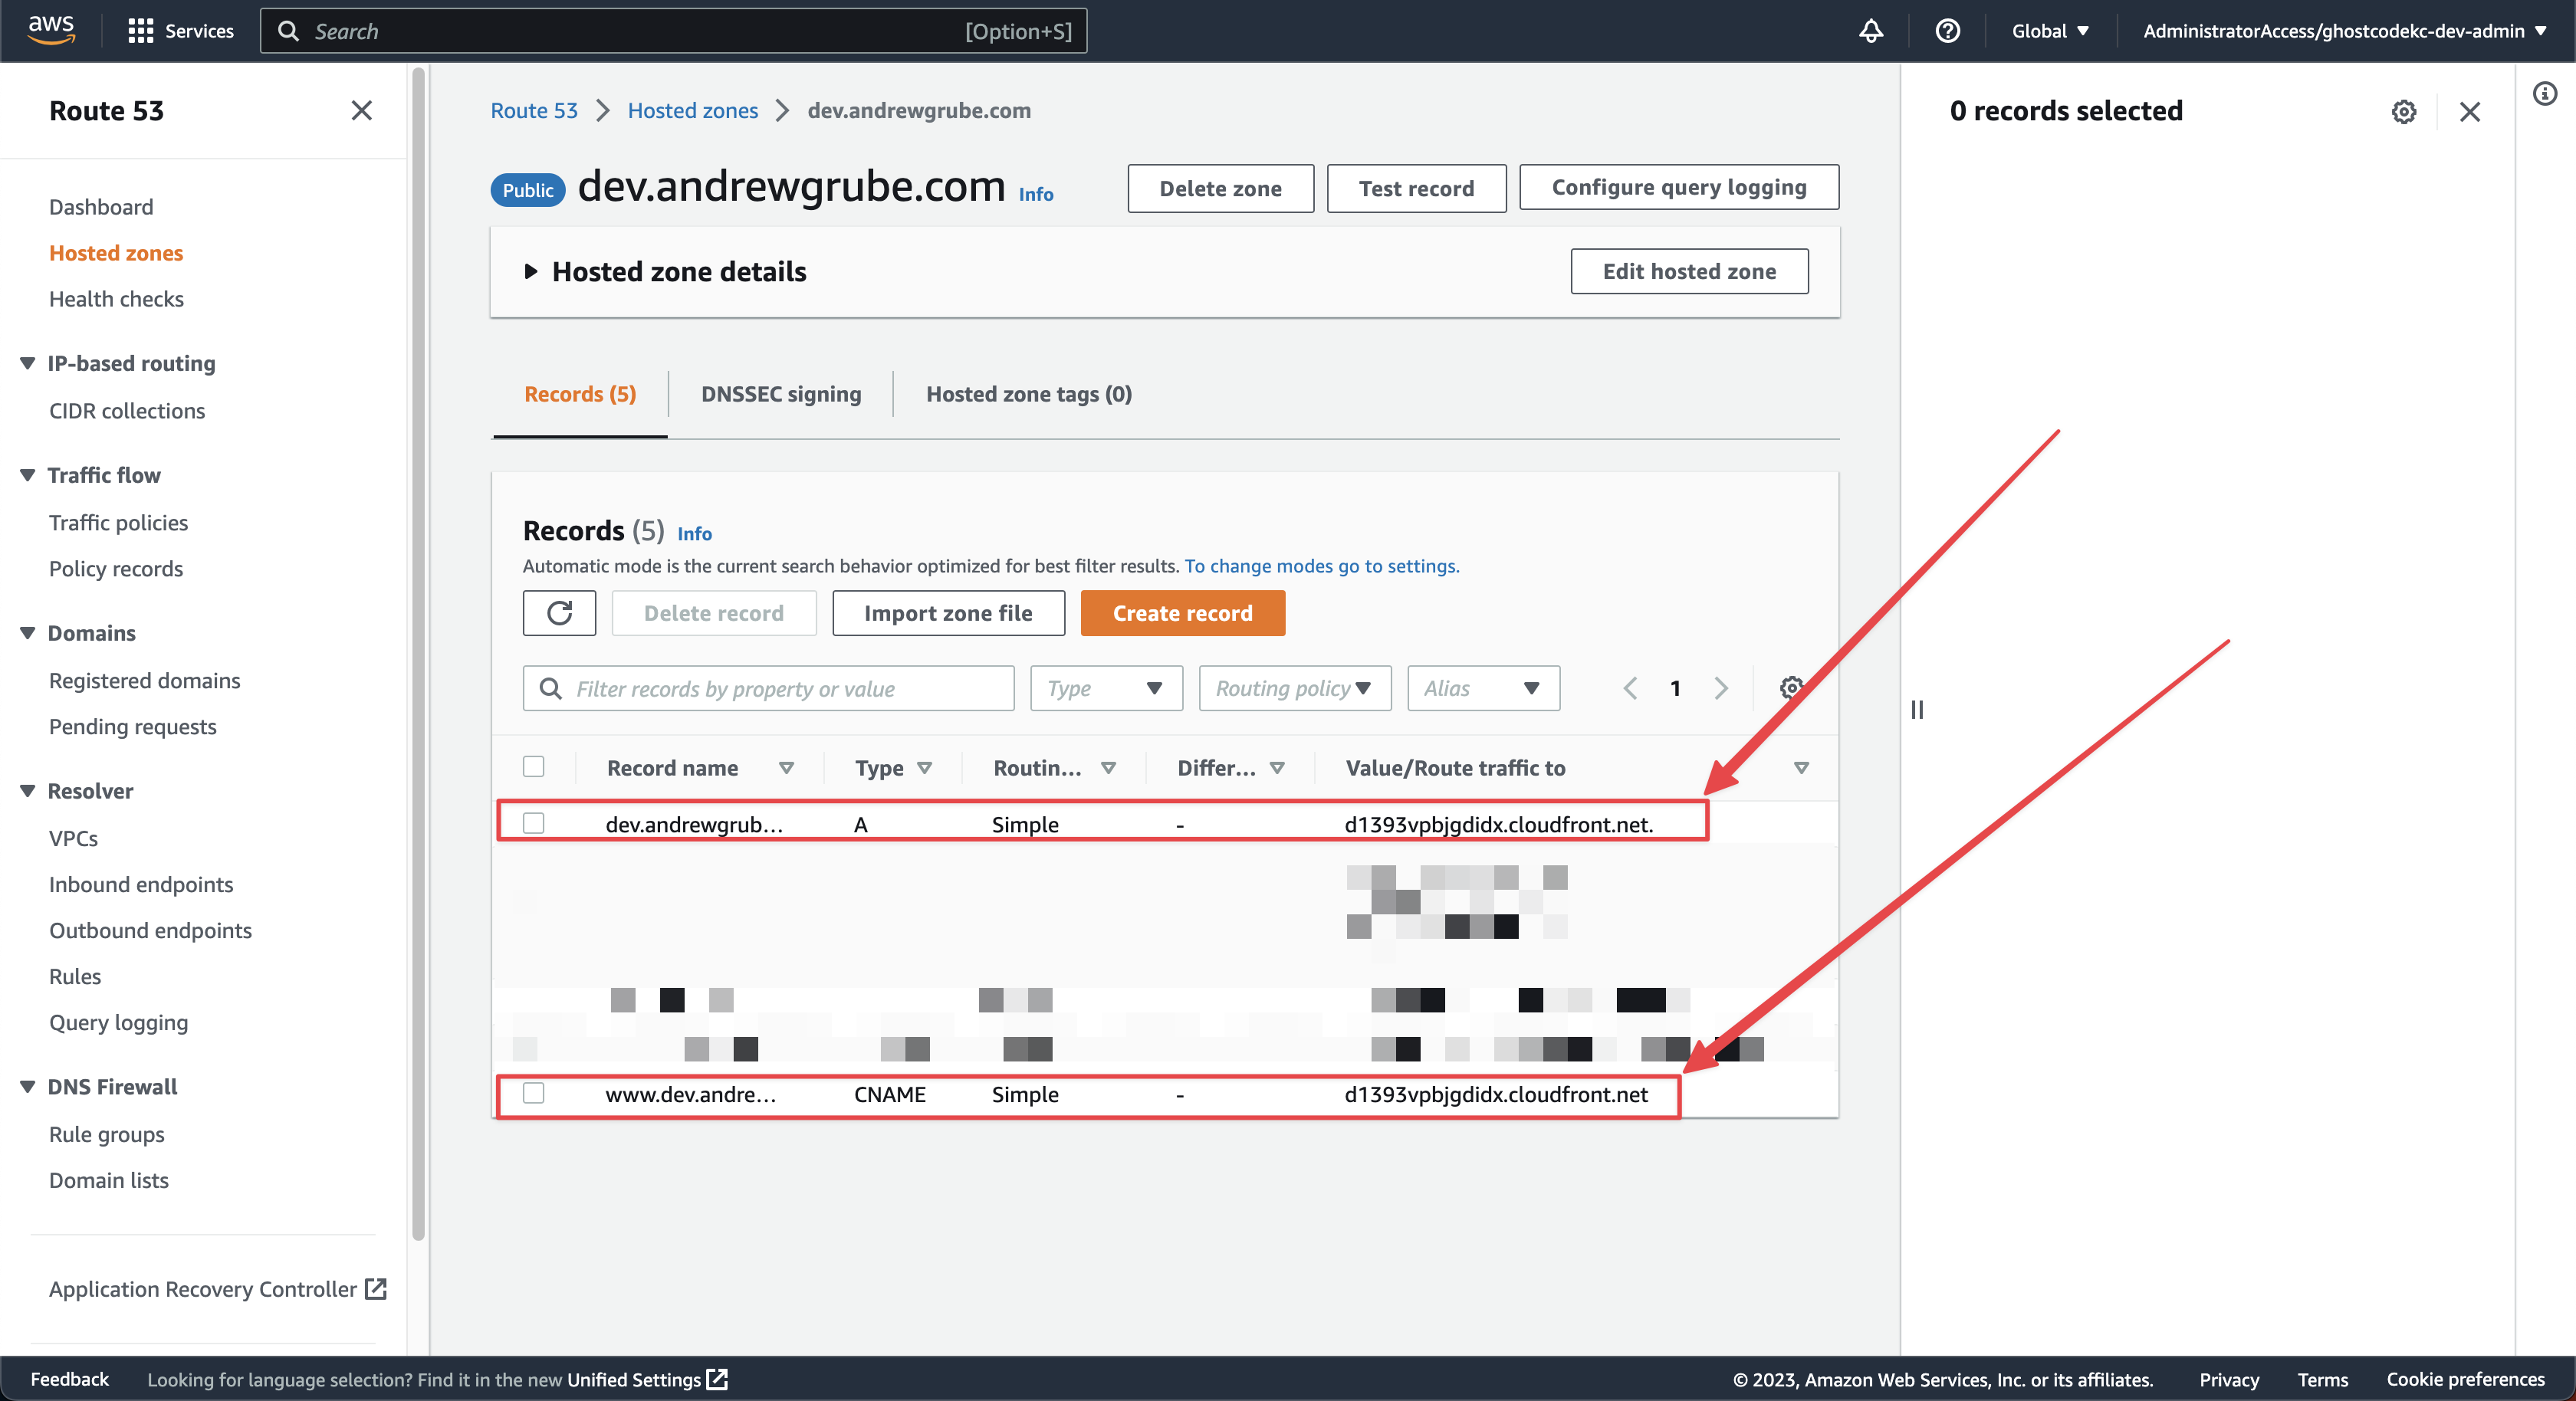The height and width of the screenshot is (1401, 2576).
Task: Open the records table preferences gear
Action: coord(1791,688)
